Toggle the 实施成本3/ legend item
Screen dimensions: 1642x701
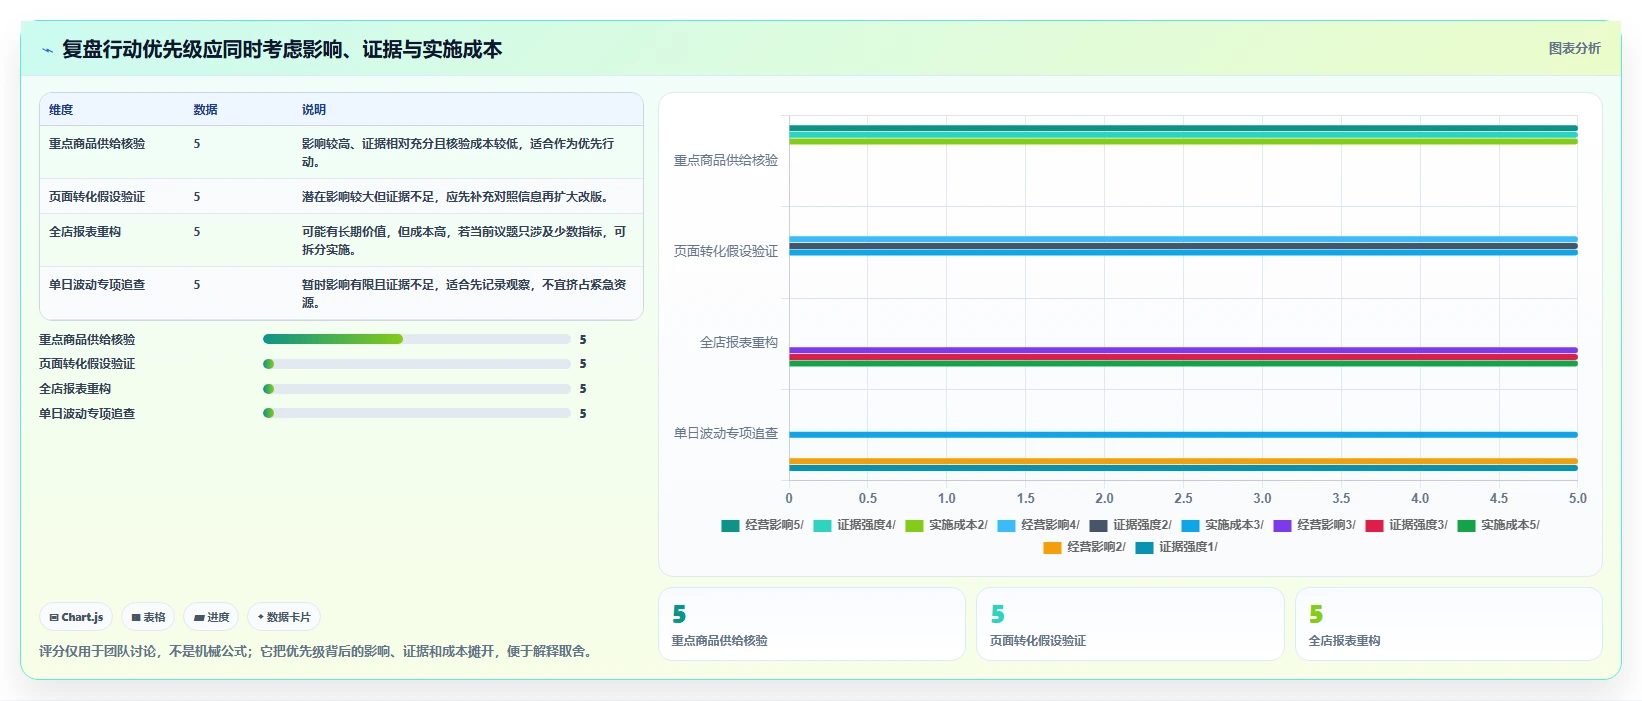[1222, 525]
